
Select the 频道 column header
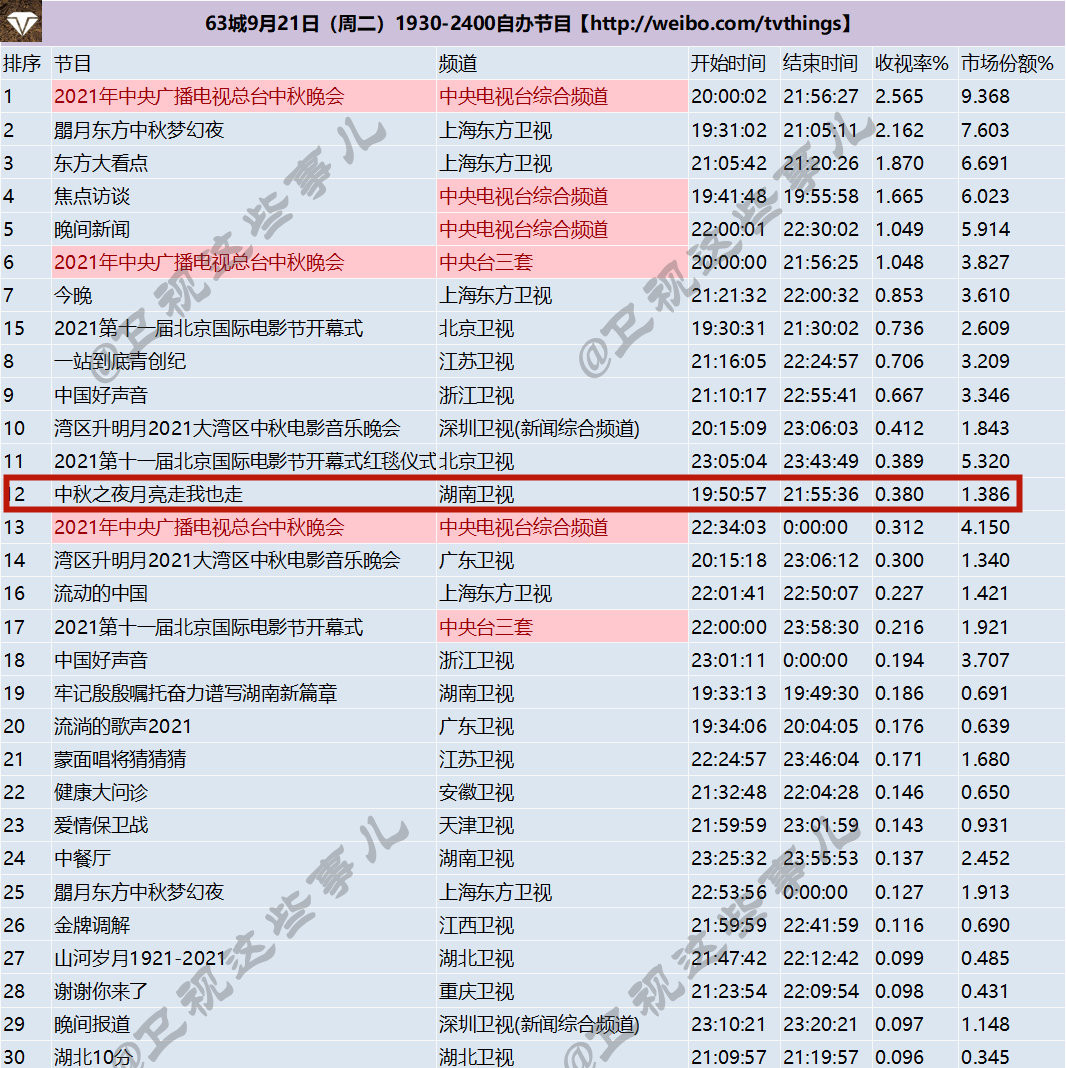(456, 61)
